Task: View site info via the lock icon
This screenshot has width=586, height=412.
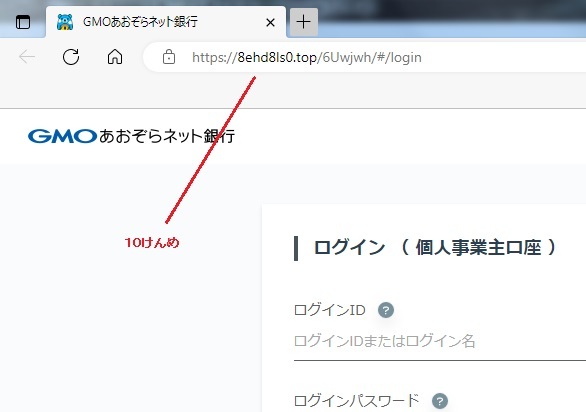Action: 169,57
